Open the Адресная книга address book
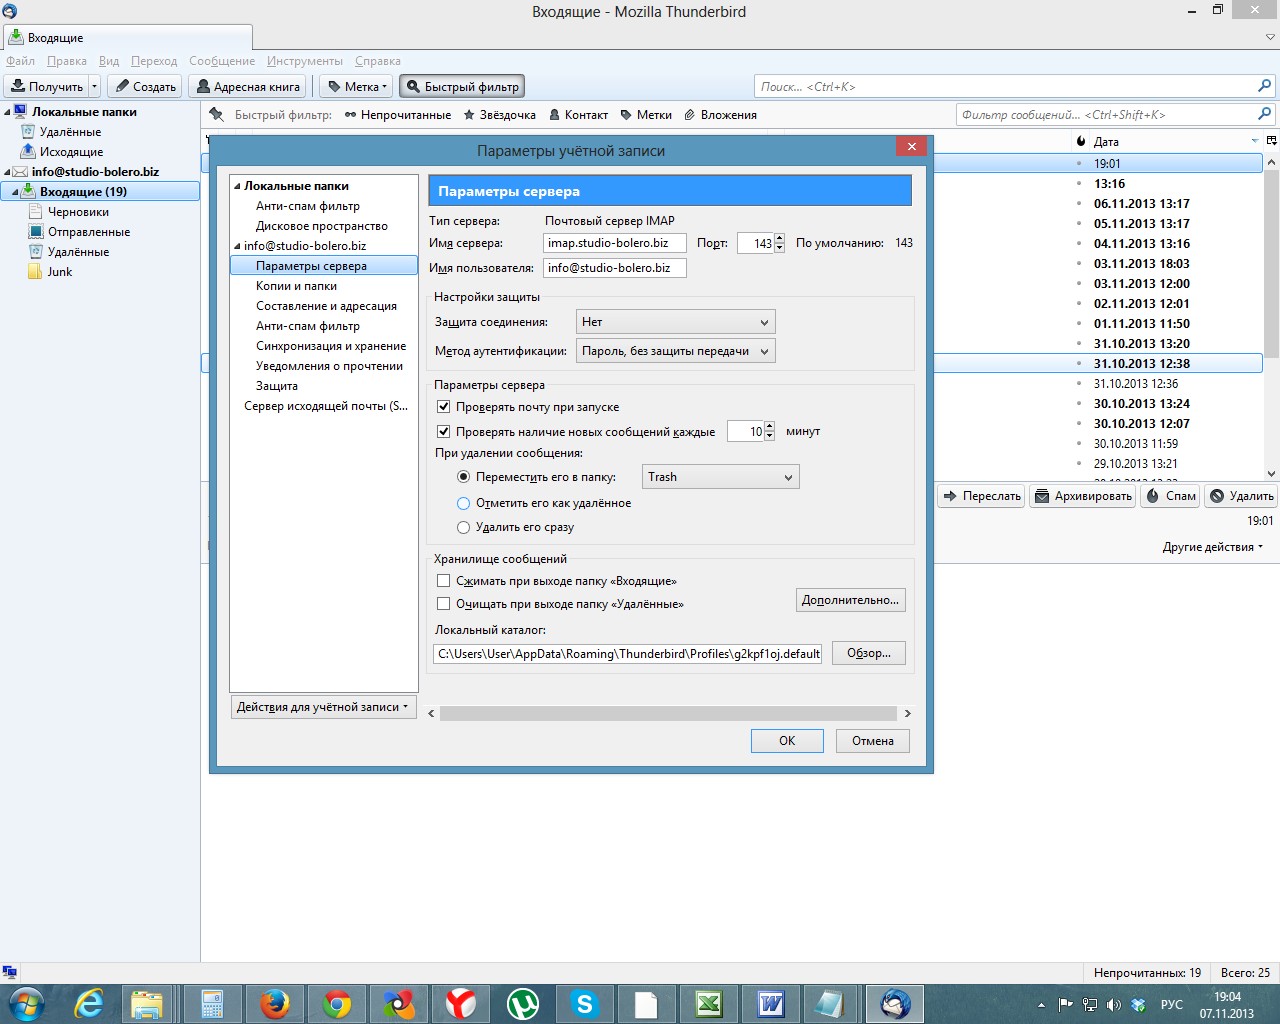This screenshot has width=1280, height=1024. tap(248, 87)
